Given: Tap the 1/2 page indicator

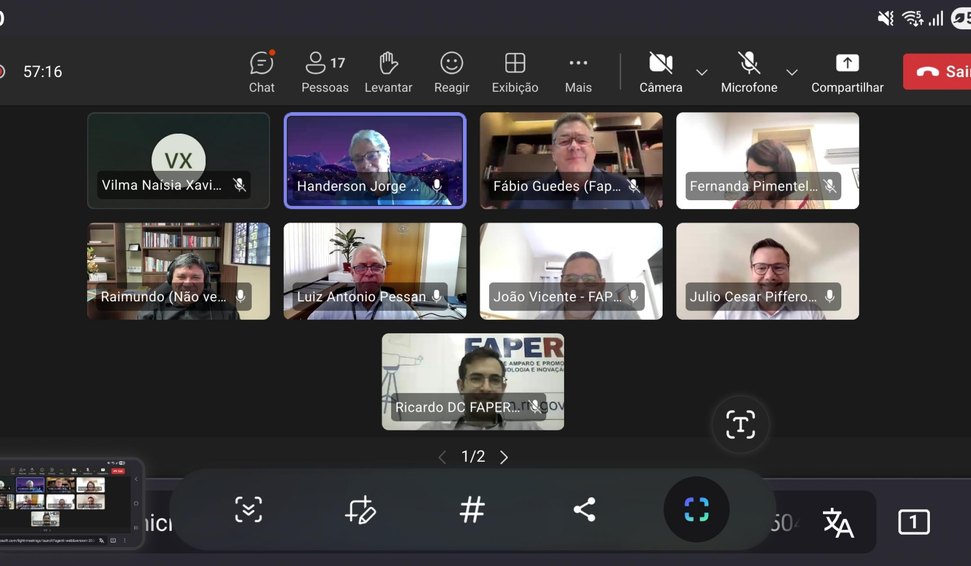Looking at the screenshot, I should tap(473, 457).
